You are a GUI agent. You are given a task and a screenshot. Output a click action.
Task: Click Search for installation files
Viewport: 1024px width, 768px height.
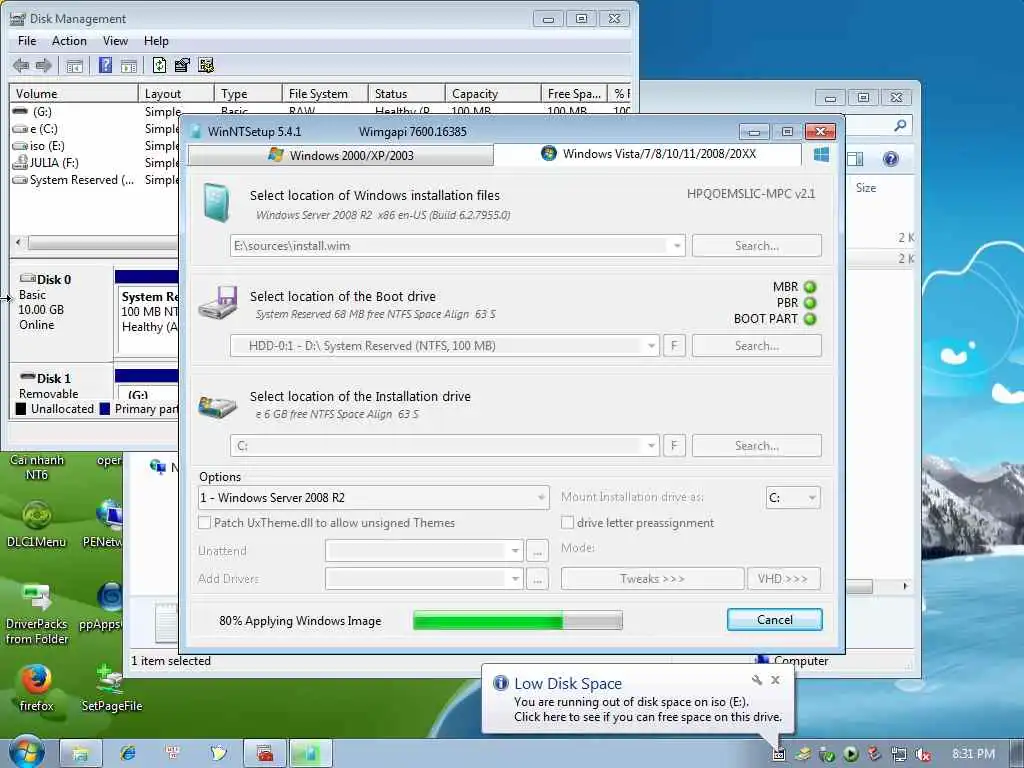click(757, 246)
